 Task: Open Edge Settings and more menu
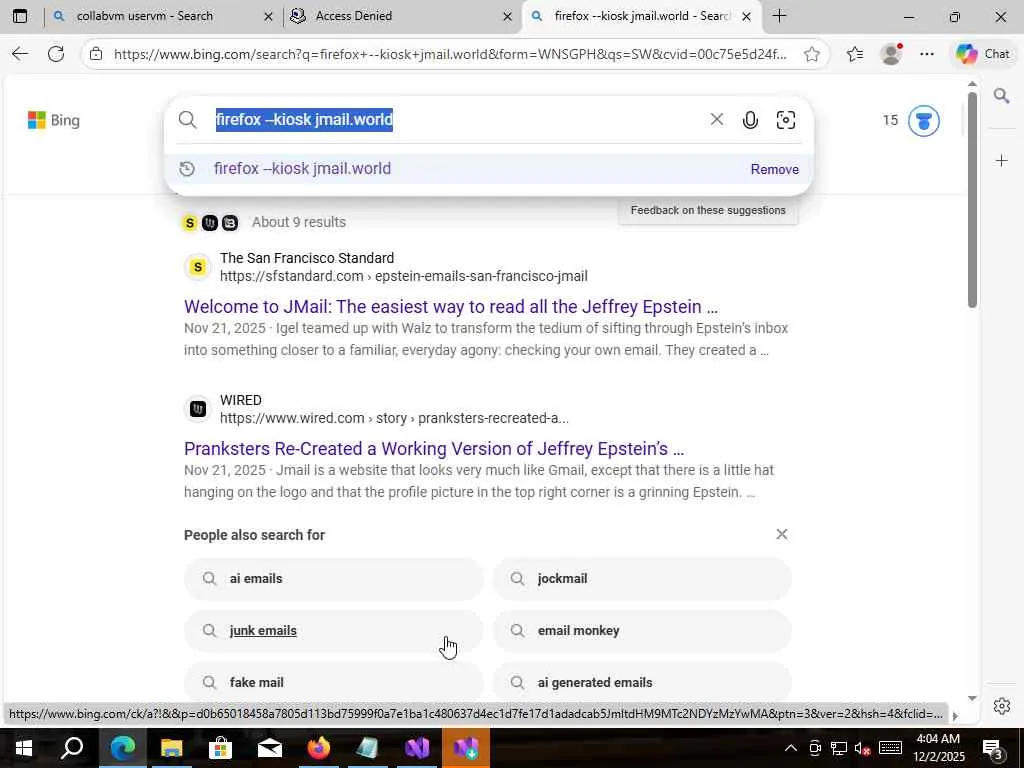(x=927, y=54)
